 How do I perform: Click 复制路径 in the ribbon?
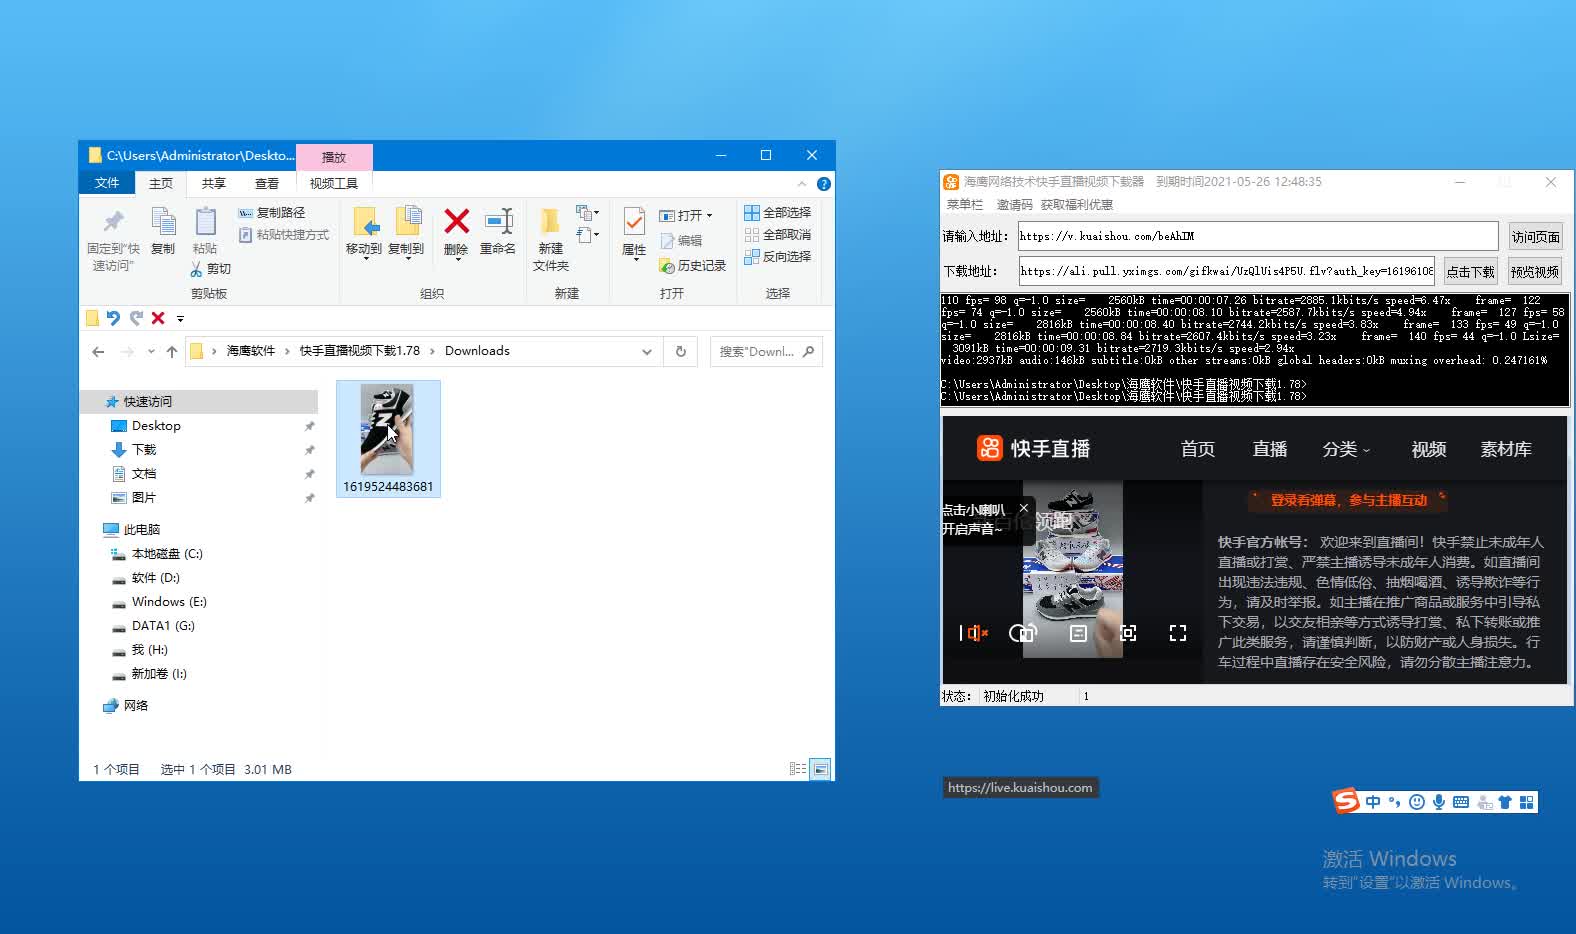(272, 213)
